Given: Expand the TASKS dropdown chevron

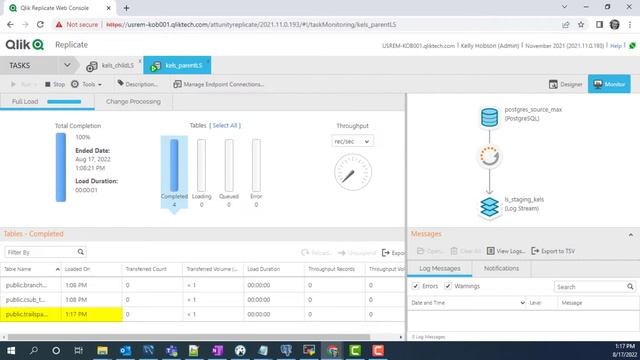Looking at the screenshot, I should pyautogui.click(x=67, y=65).
